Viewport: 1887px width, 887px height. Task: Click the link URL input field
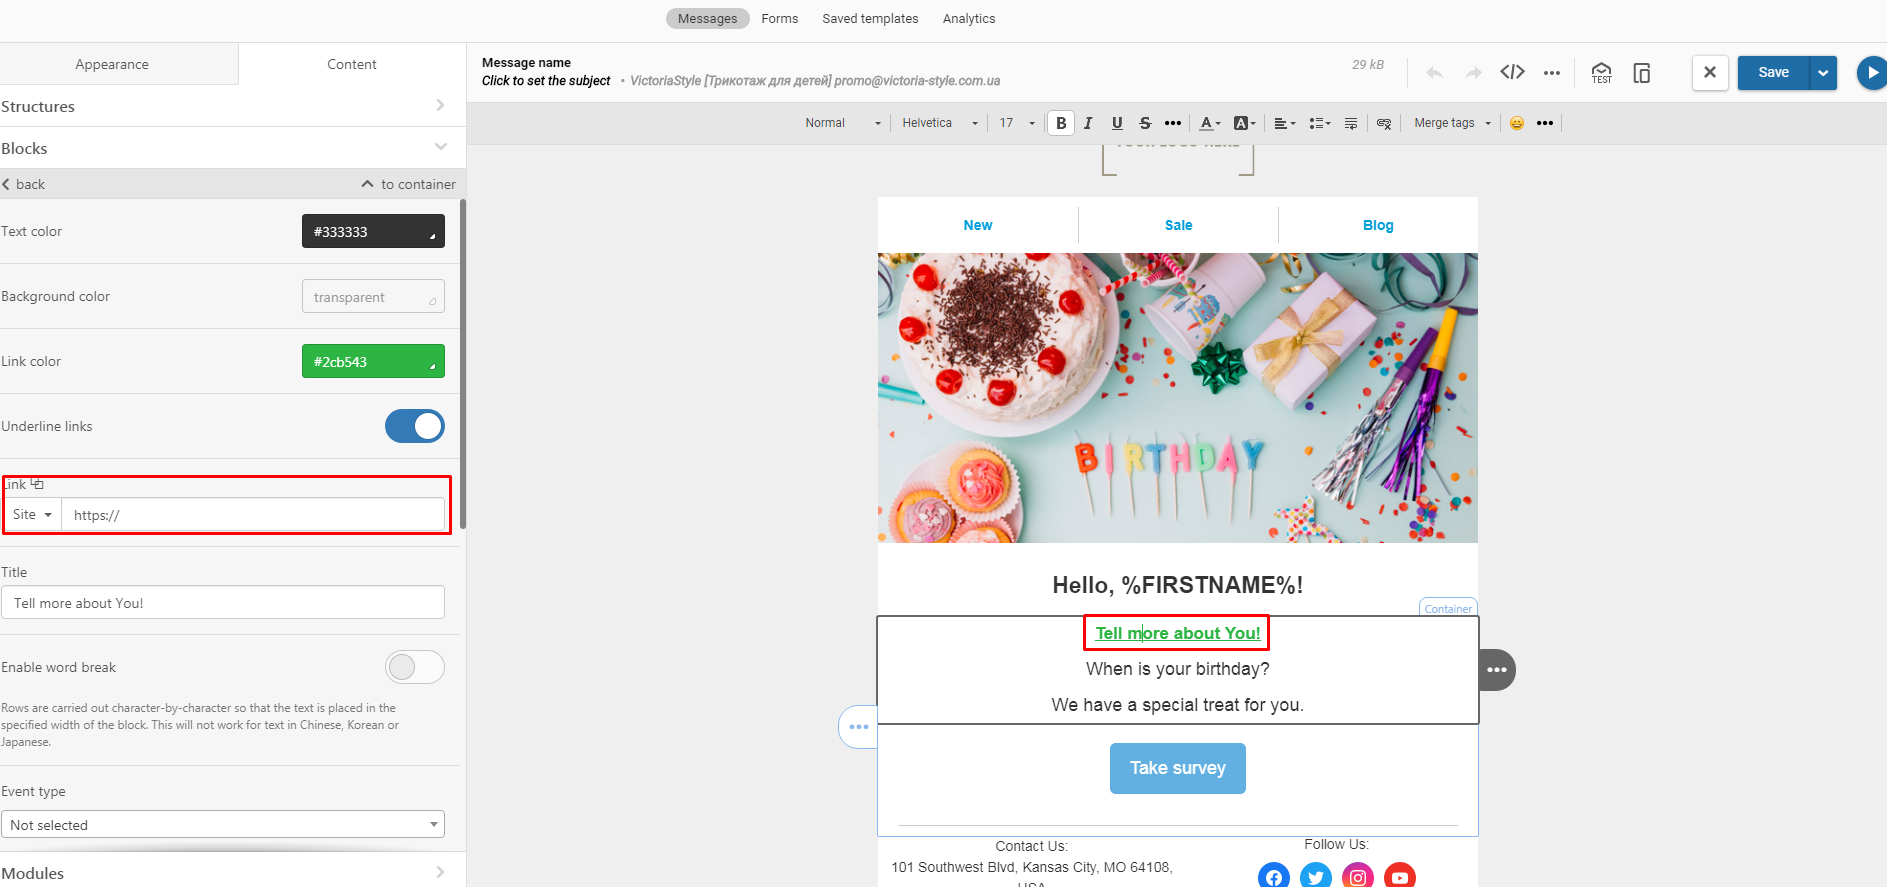click(x=253, y=514)
